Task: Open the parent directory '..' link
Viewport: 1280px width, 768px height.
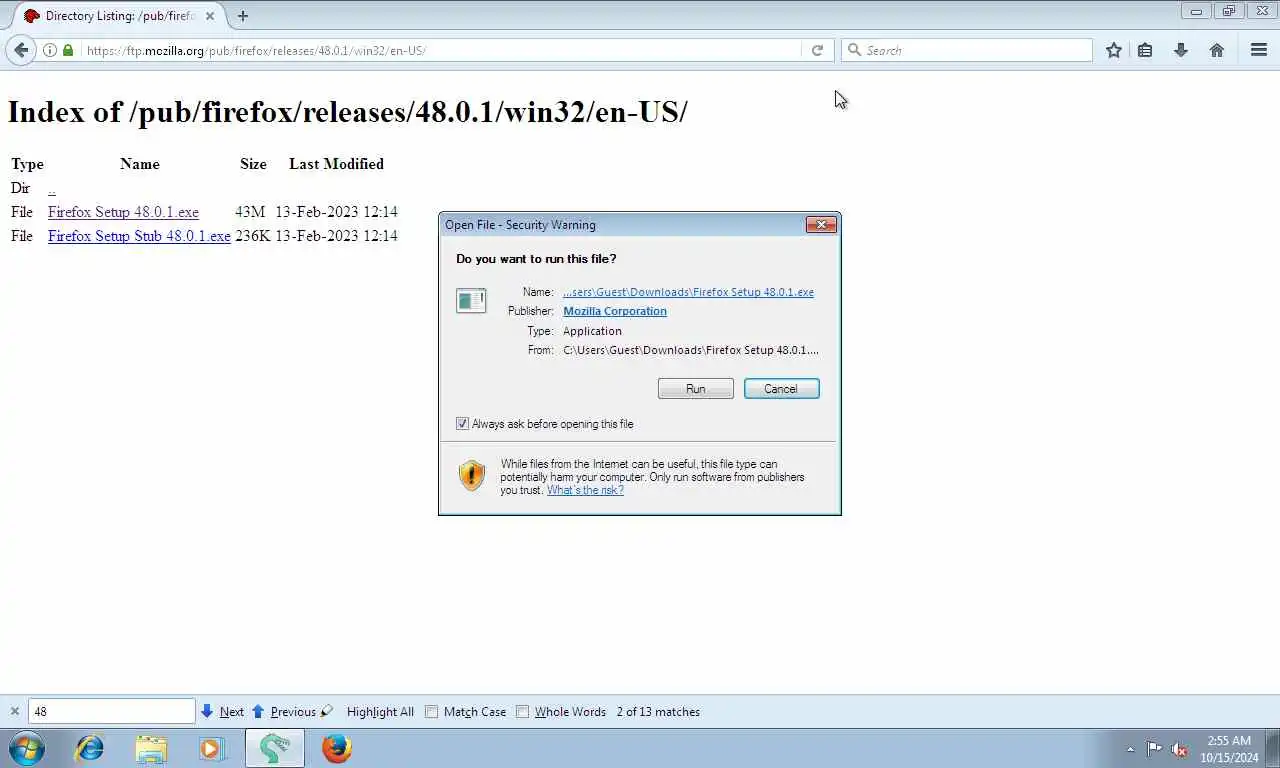Action: click(52, 188)
